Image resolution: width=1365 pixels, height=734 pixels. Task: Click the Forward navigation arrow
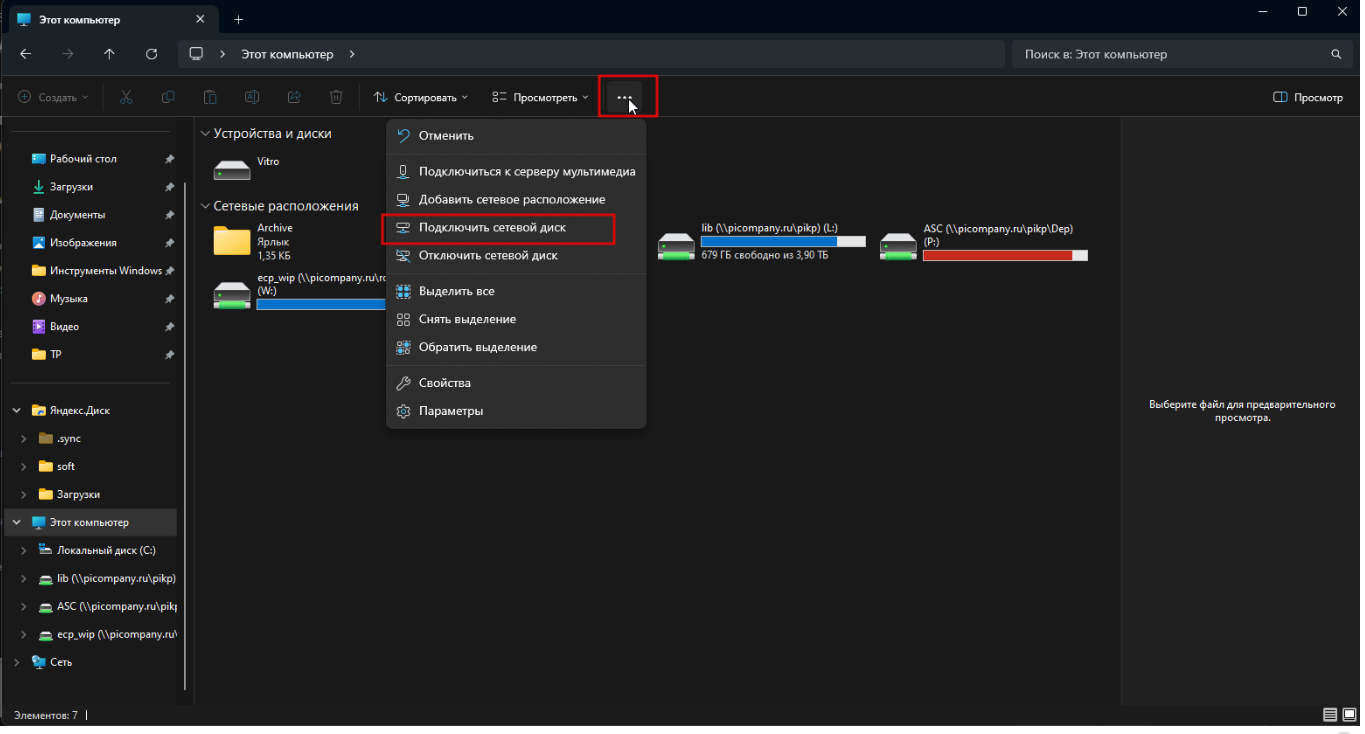click(68, 54)
